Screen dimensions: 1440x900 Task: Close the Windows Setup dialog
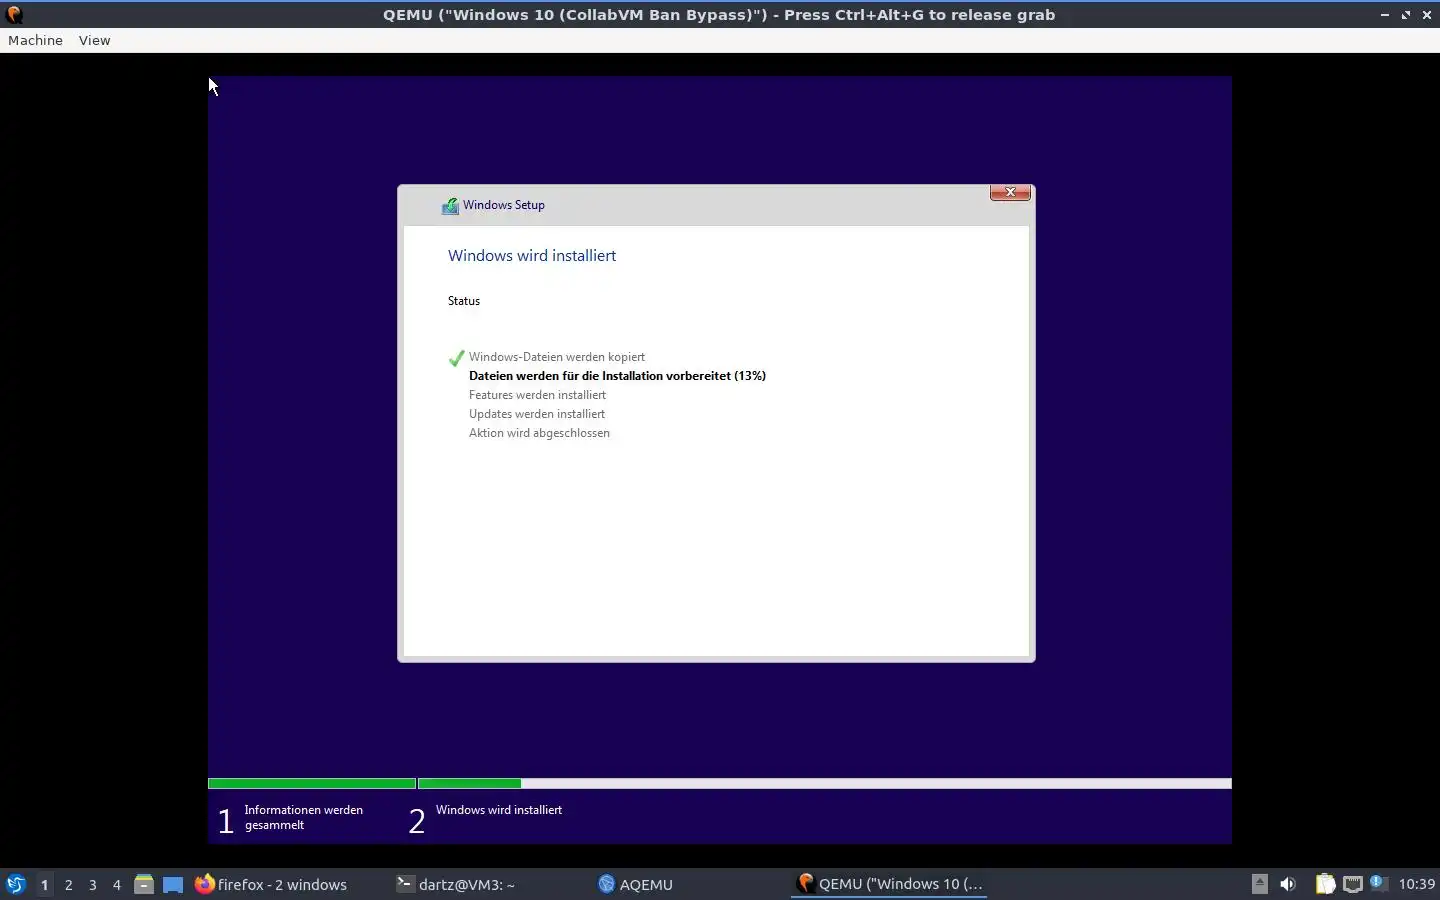1010,192
